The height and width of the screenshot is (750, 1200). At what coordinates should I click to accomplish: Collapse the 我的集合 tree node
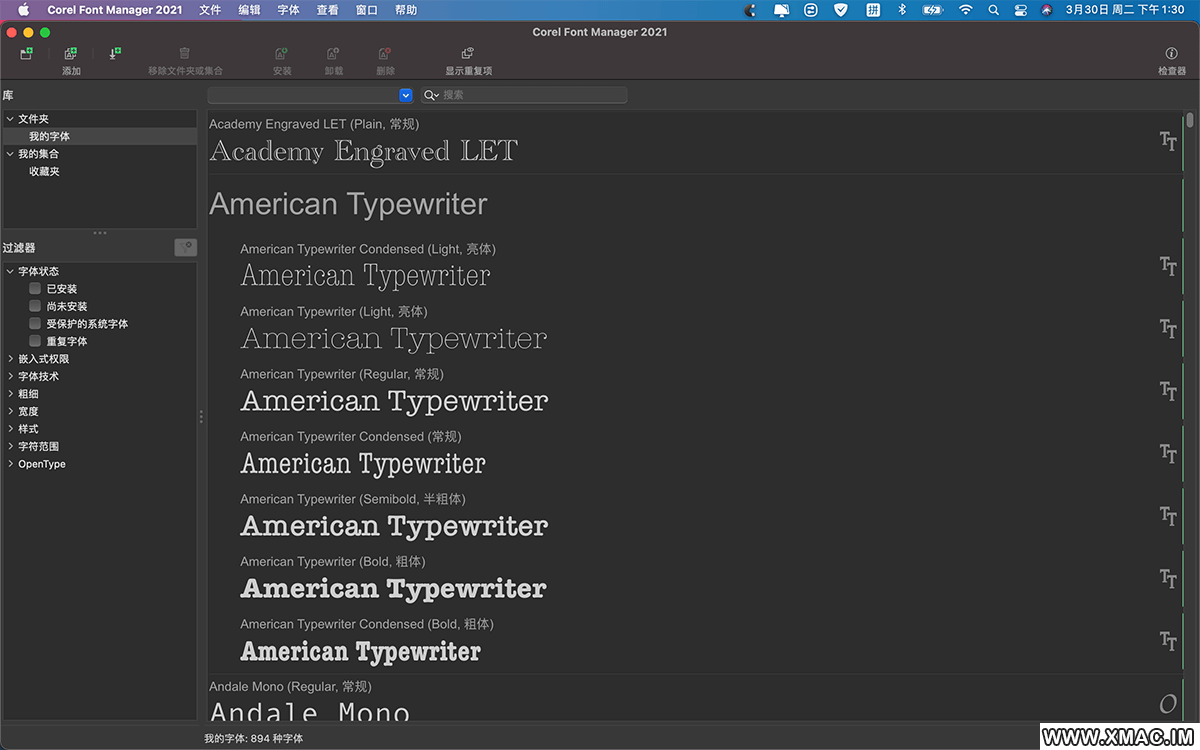(x=10, y=154)
